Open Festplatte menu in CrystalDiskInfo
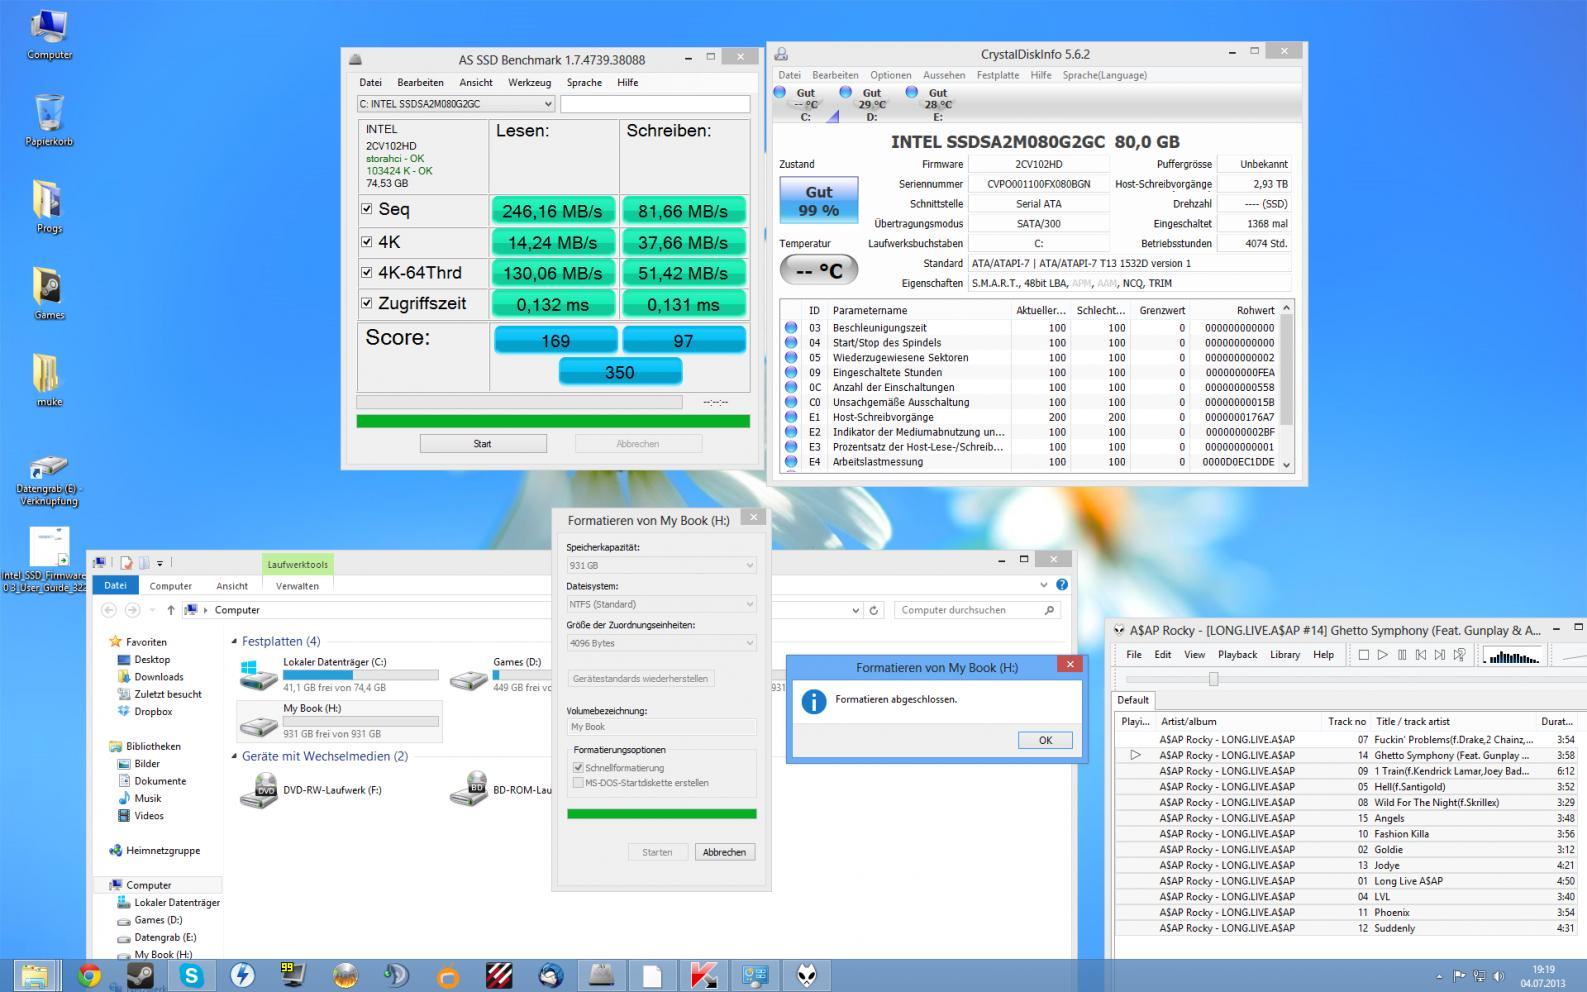 (x=997, y=75)
